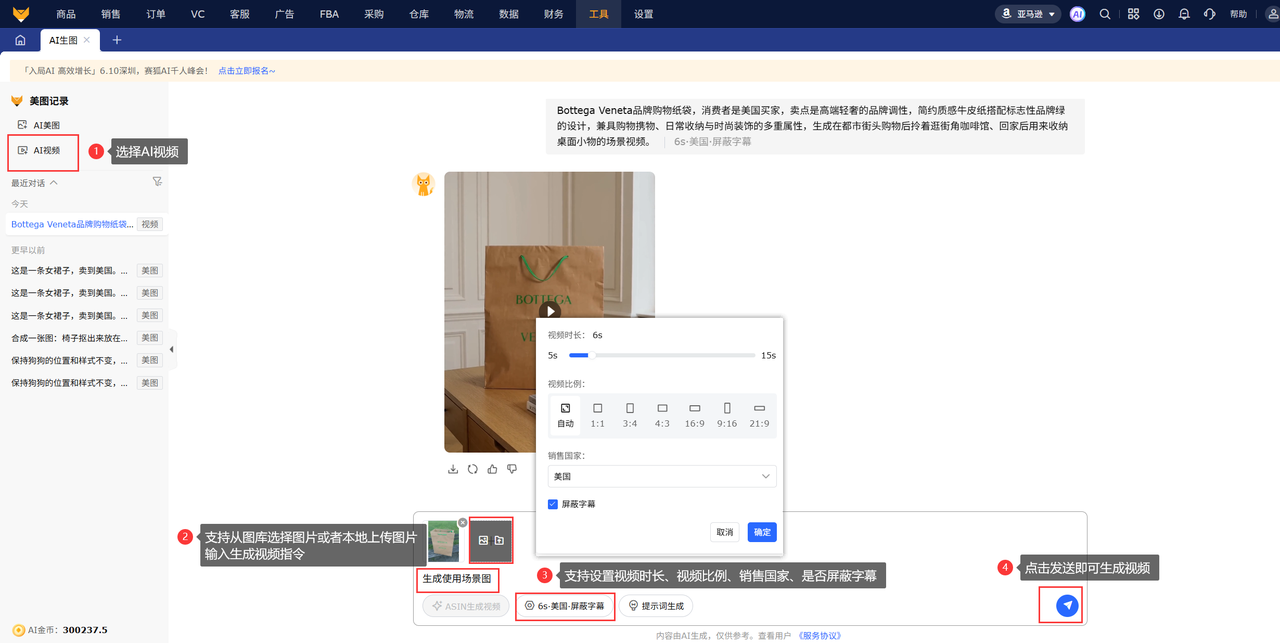Remove the attached image thumbnail
This screenshot has width=1280, height=643.
(x=462, y=523)
